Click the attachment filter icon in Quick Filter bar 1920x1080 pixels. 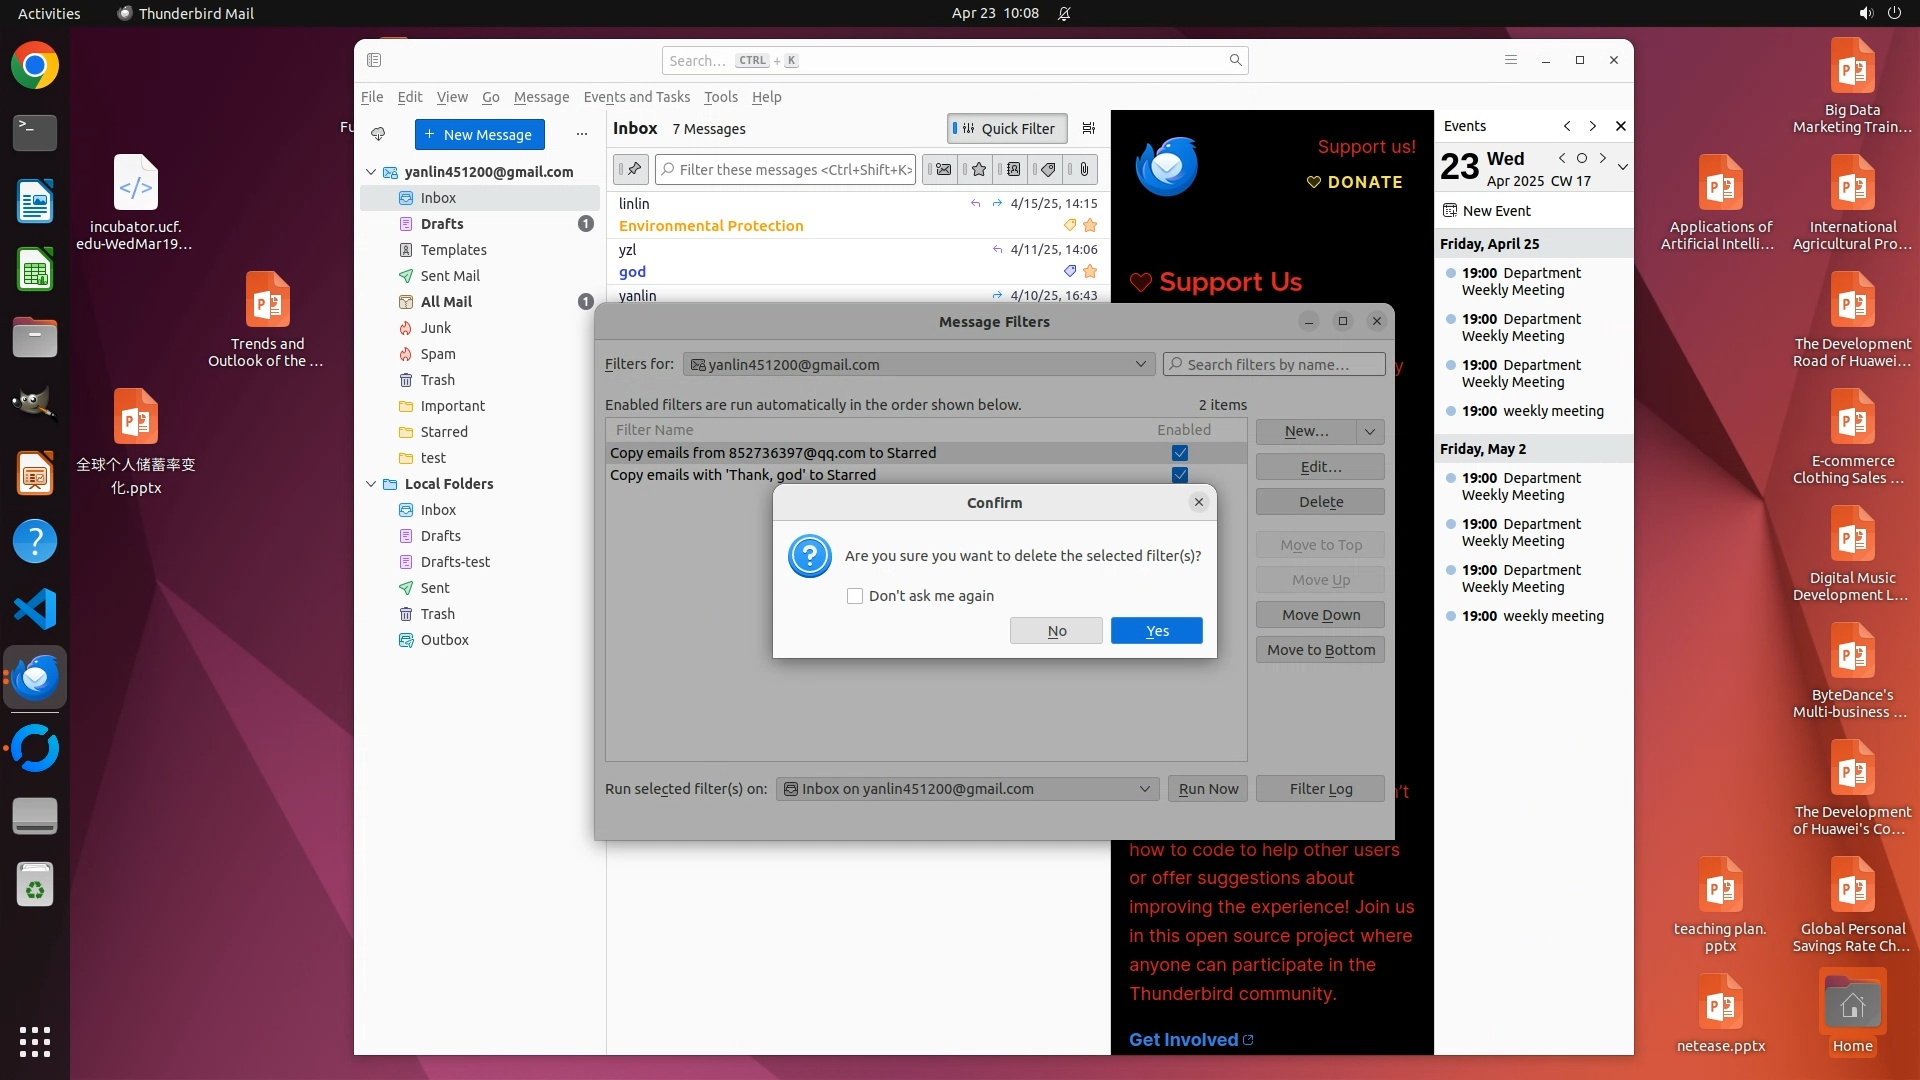1083,170
